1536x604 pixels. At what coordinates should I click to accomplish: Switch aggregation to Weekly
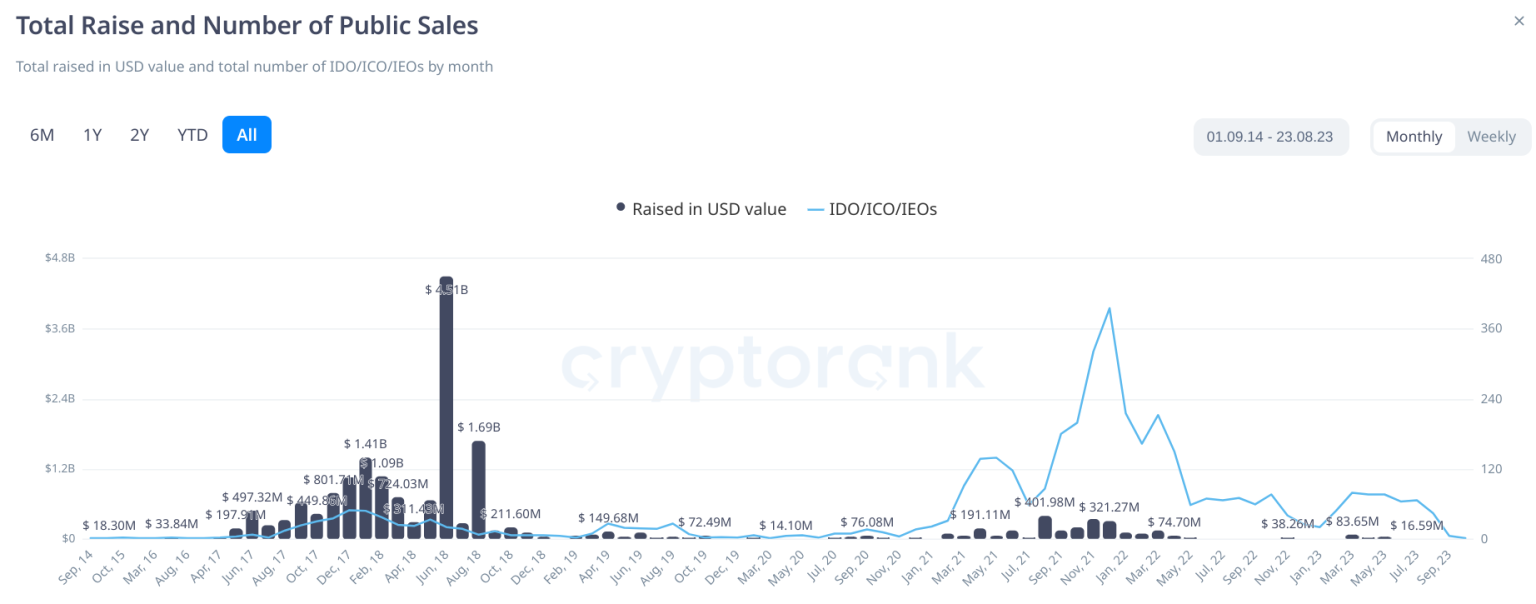(1491, 136)
